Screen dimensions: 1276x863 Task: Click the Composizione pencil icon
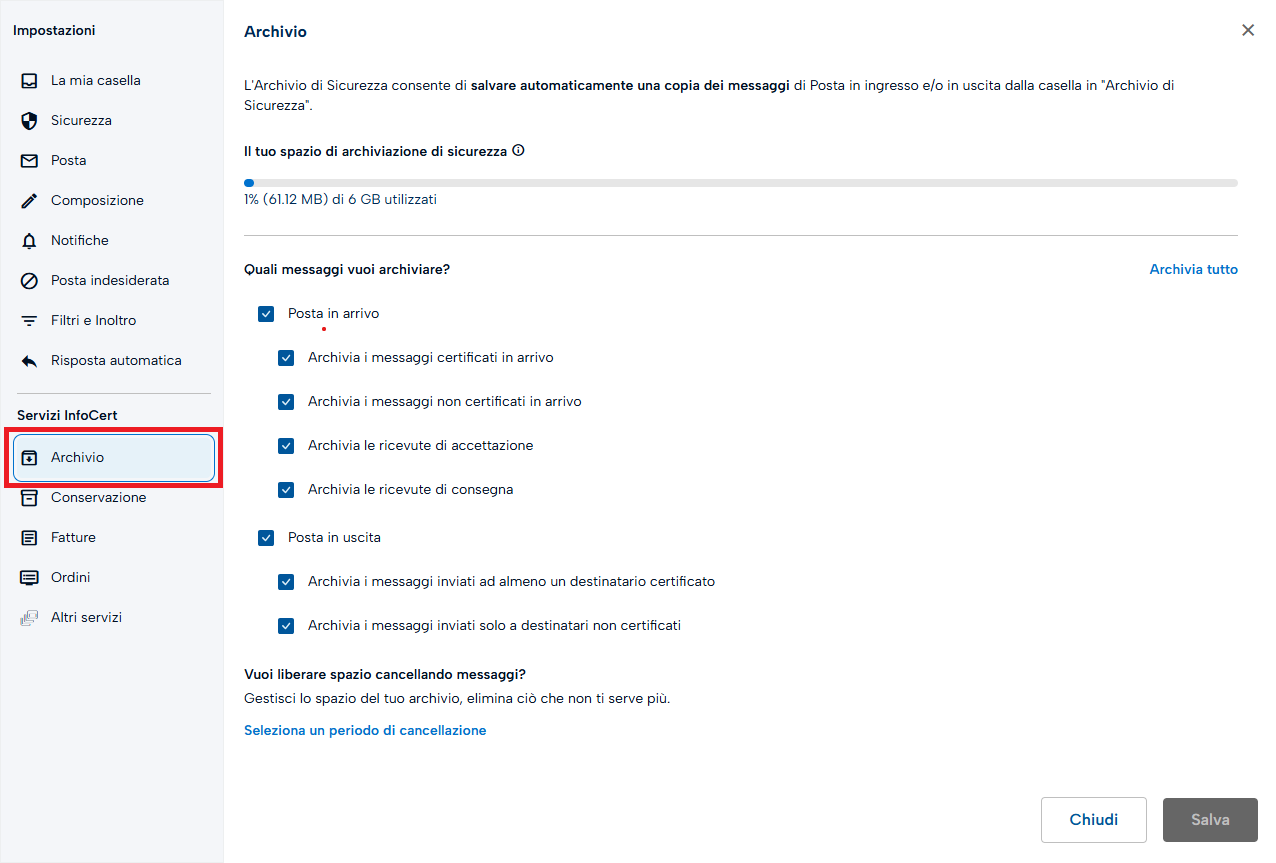pos(30,201)
